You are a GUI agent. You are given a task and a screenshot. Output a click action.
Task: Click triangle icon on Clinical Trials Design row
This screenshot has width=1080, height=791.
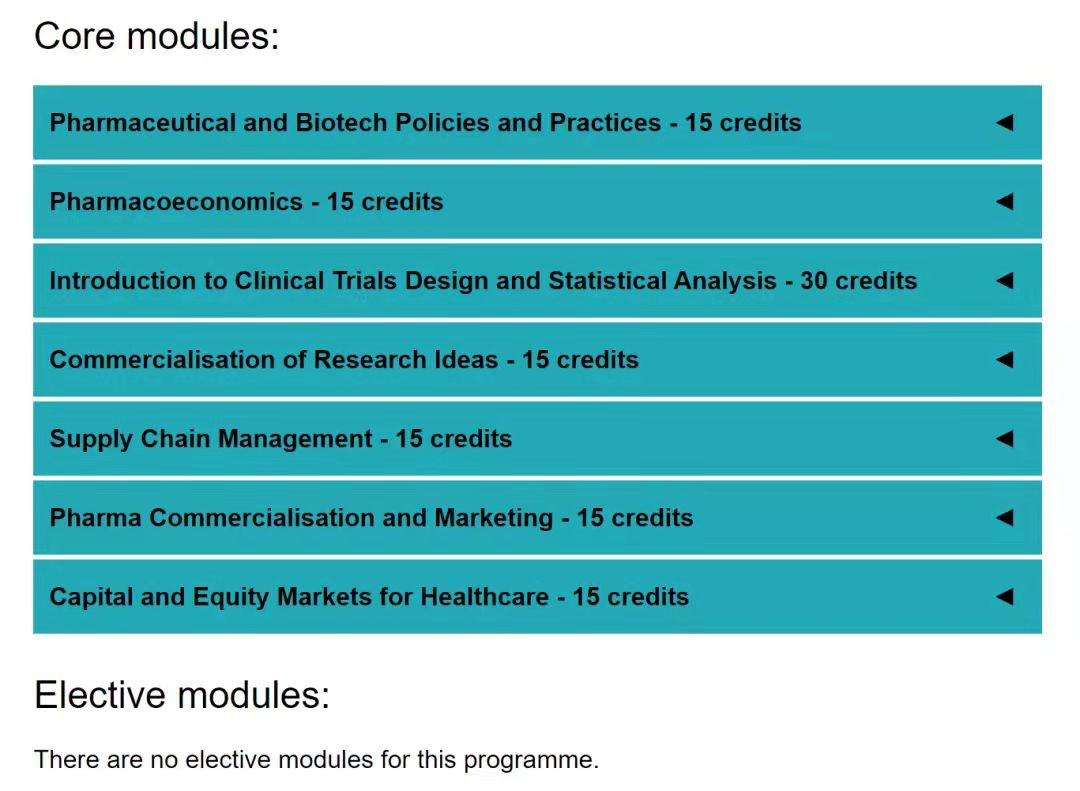coord(1005,280)
